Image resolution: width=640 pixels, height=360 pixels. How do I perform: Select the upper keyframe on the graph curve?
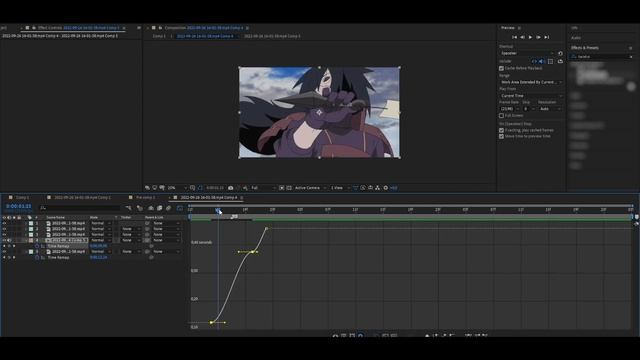[x=267, y=228]
